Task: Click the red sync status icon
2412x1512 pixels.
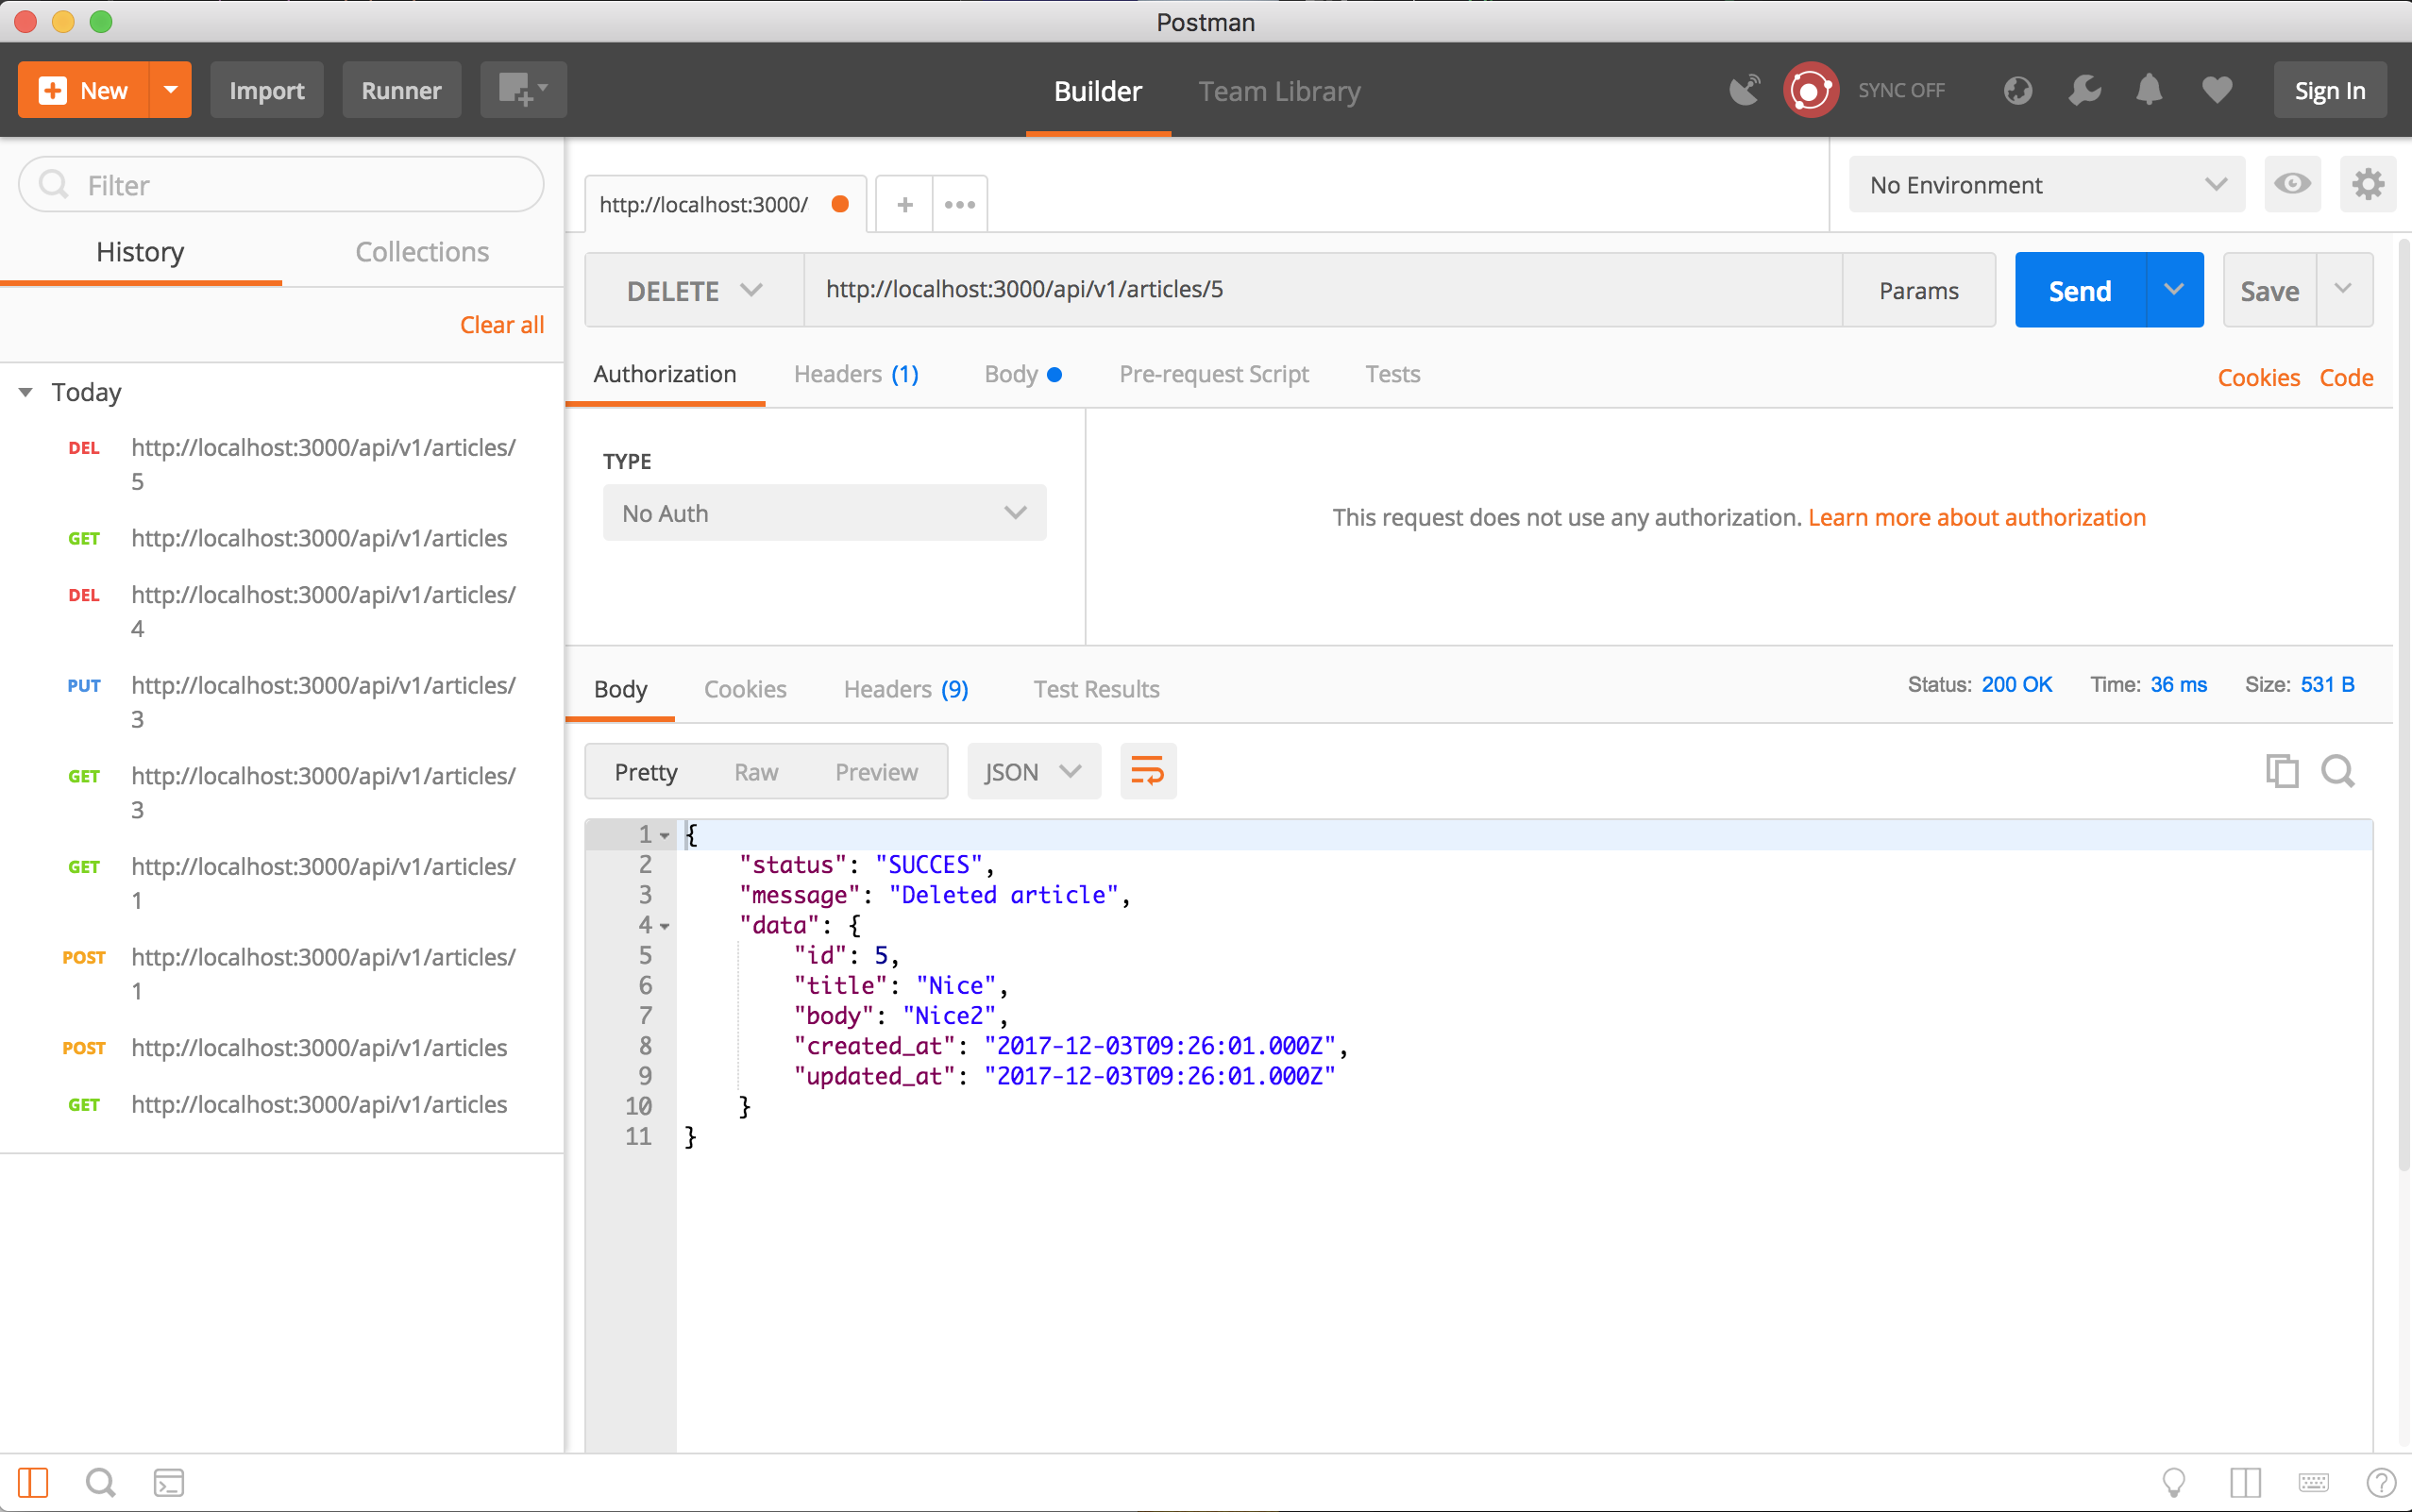Action: pyautogui.click(x=1810, y=90)
